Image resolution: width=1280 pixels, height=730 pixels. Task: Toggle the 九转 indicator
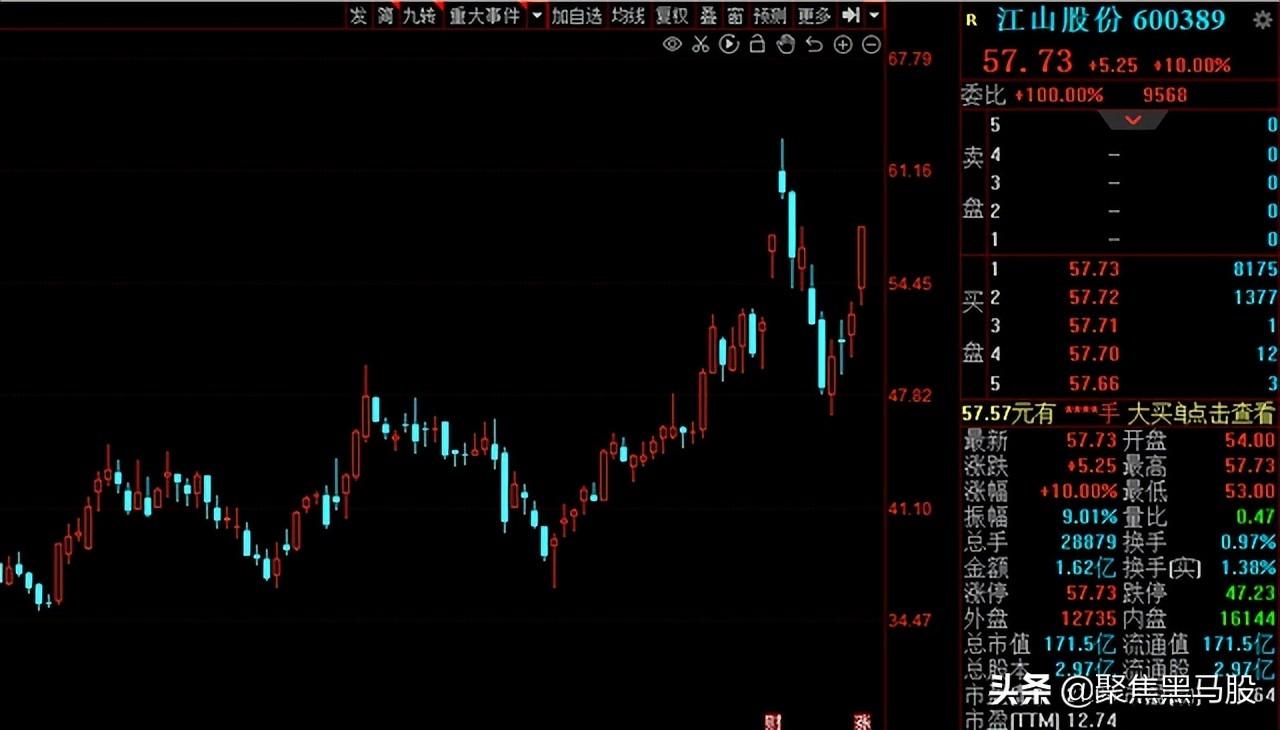tap(419, 15)
